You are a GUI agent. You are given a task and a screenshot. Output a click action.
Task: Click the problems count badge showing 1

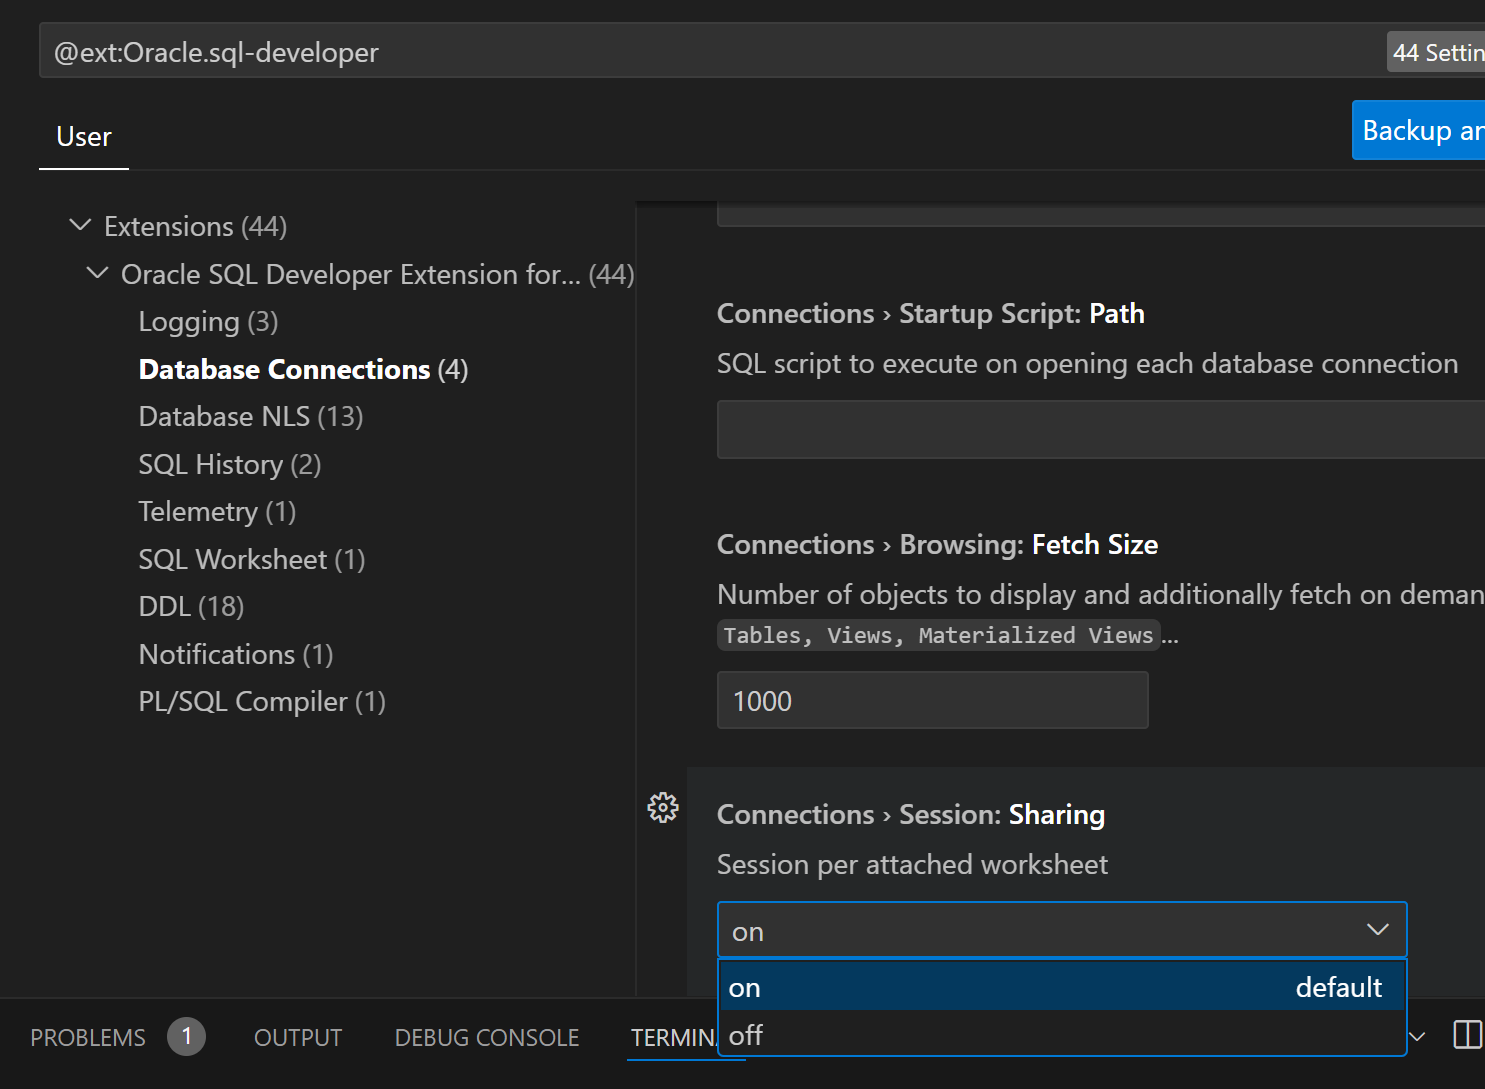point(186,1037)
